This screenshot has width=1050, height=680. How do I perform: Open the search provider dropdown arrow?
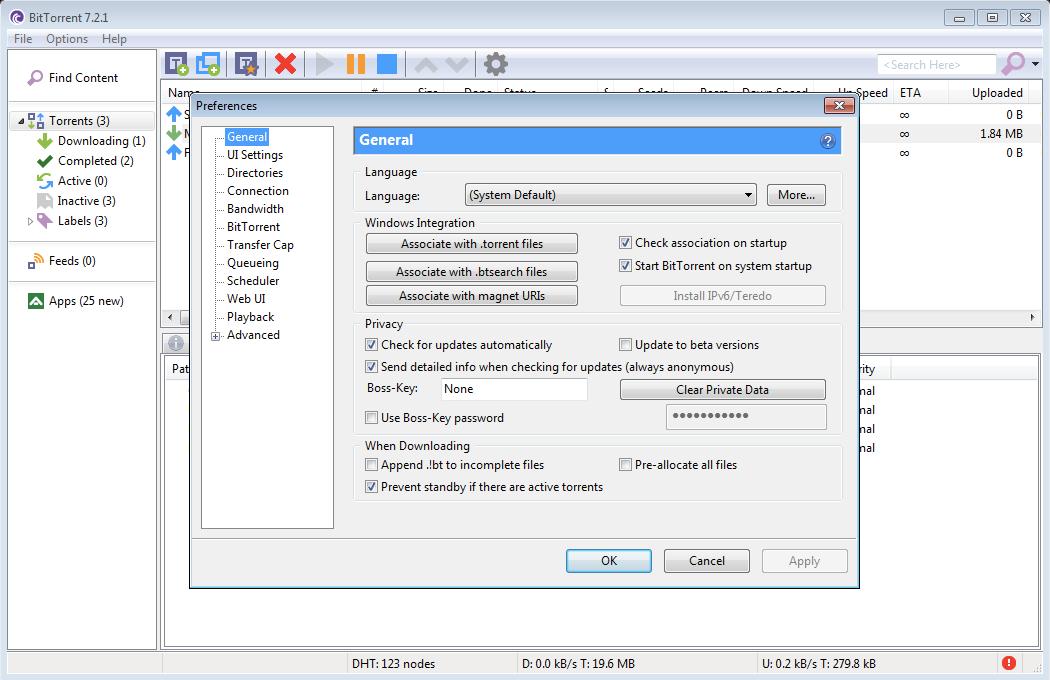[x=1035, y=64]
